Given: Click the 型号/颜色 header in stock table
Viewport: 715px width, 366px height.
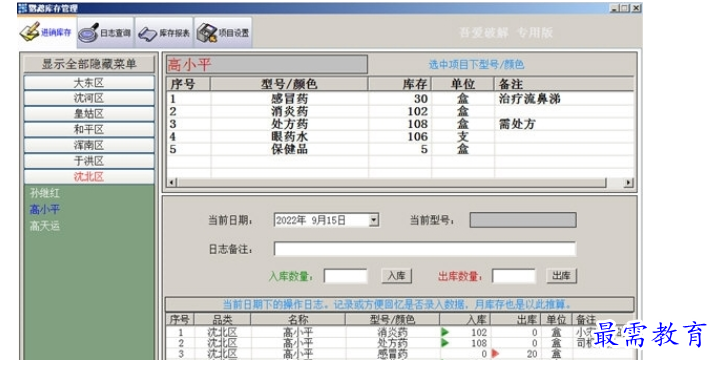Looking at the screenshot, I should click(x=289, y=84).
